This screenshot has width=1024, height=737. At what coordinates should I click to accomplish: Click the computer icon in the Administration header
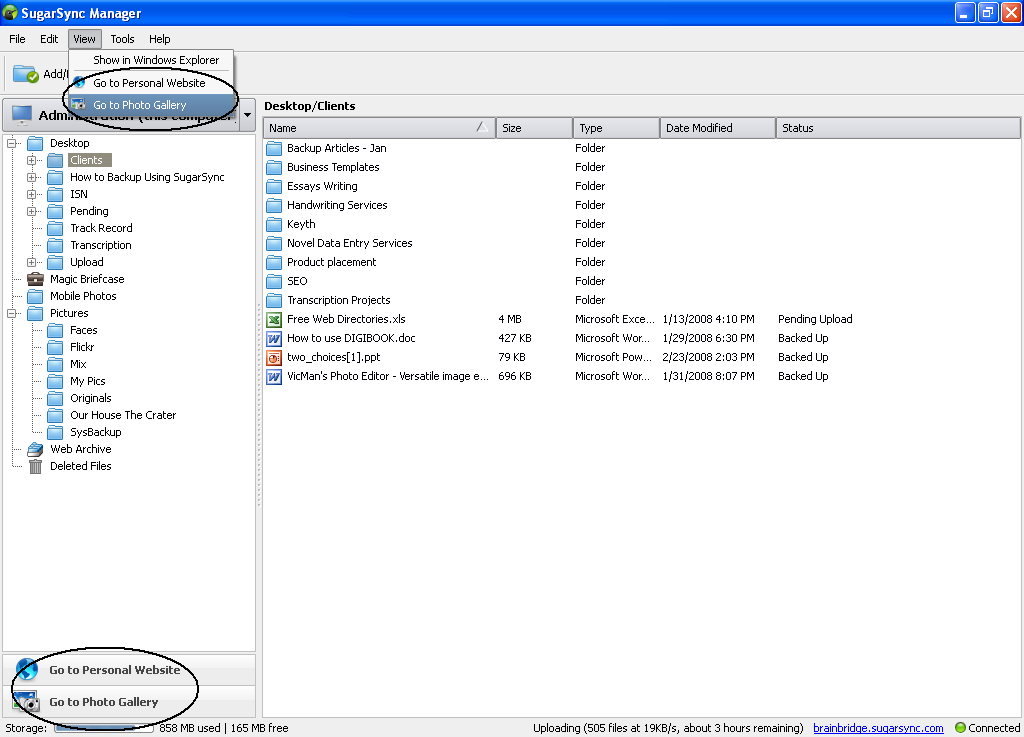click(22, 115)
